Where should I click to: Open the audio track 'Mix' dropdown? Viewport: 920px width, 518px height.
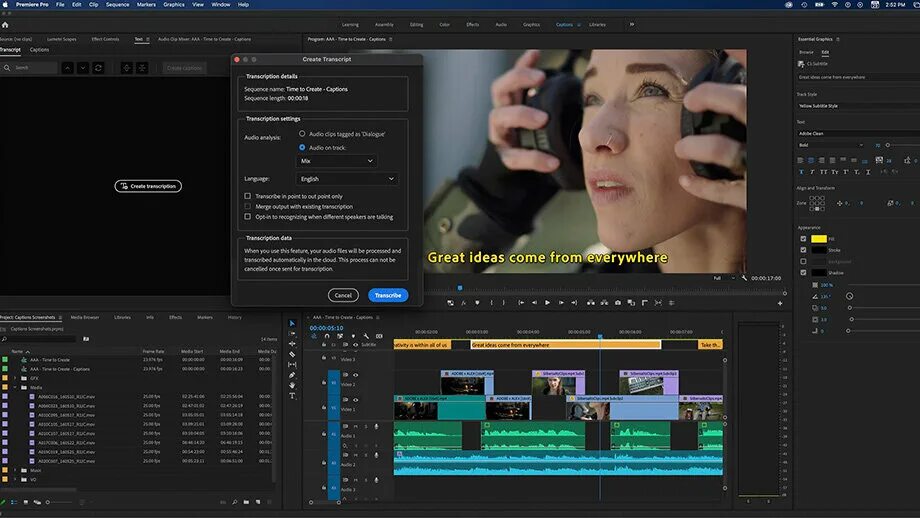pos(336,161)
